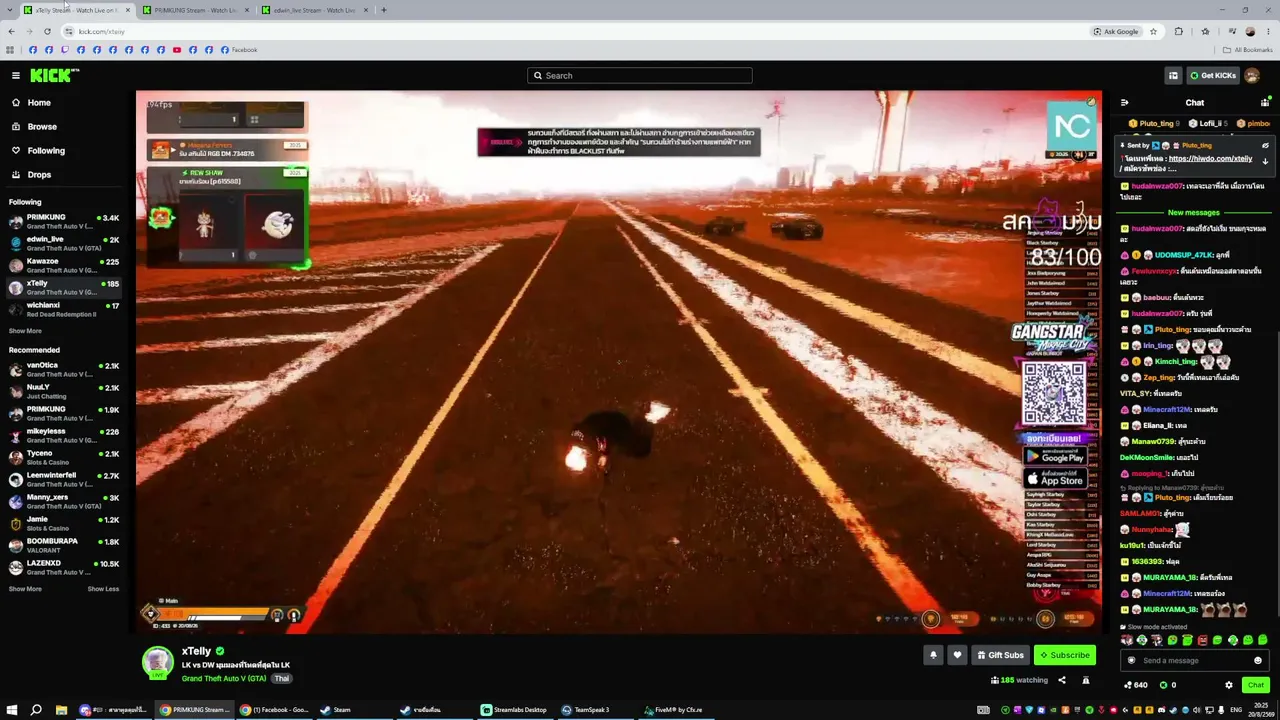Report the stream via the siren icon
The width and height of the screenshot is (1280, 720).
click(1087, 680)
